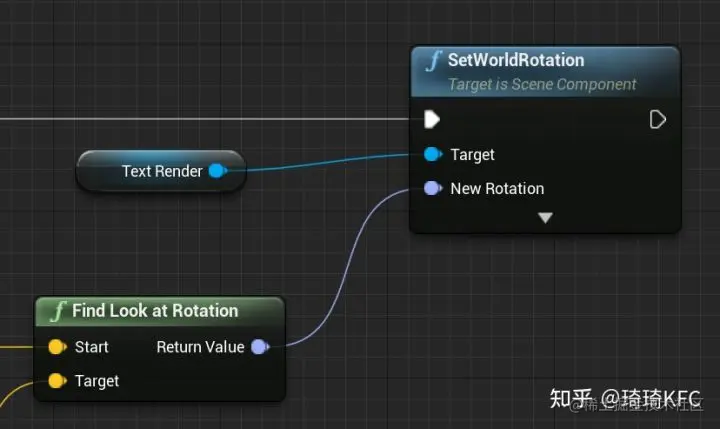Select the Find Look at Rotation node header

[160, 311]
